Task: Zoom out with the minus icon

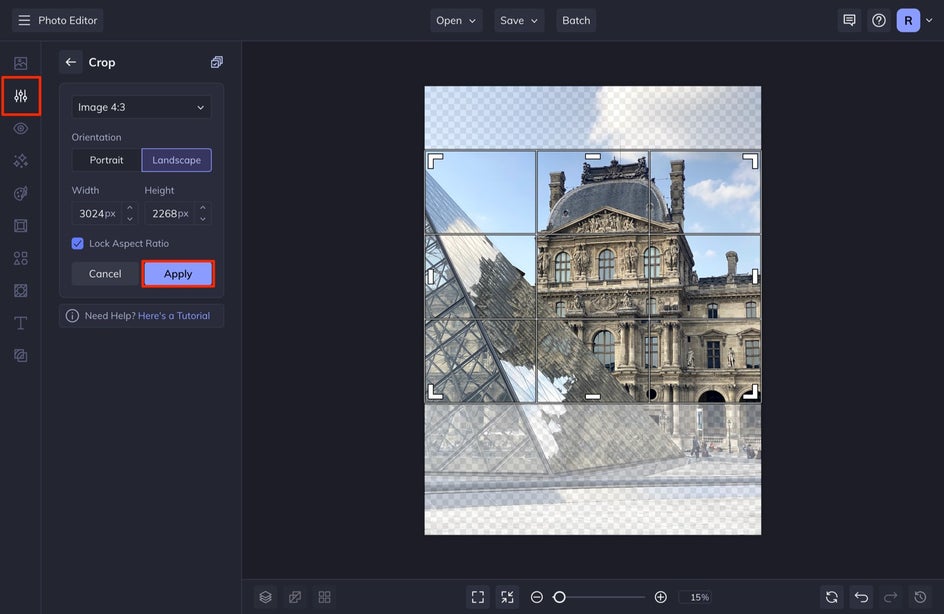Action: 537,597
